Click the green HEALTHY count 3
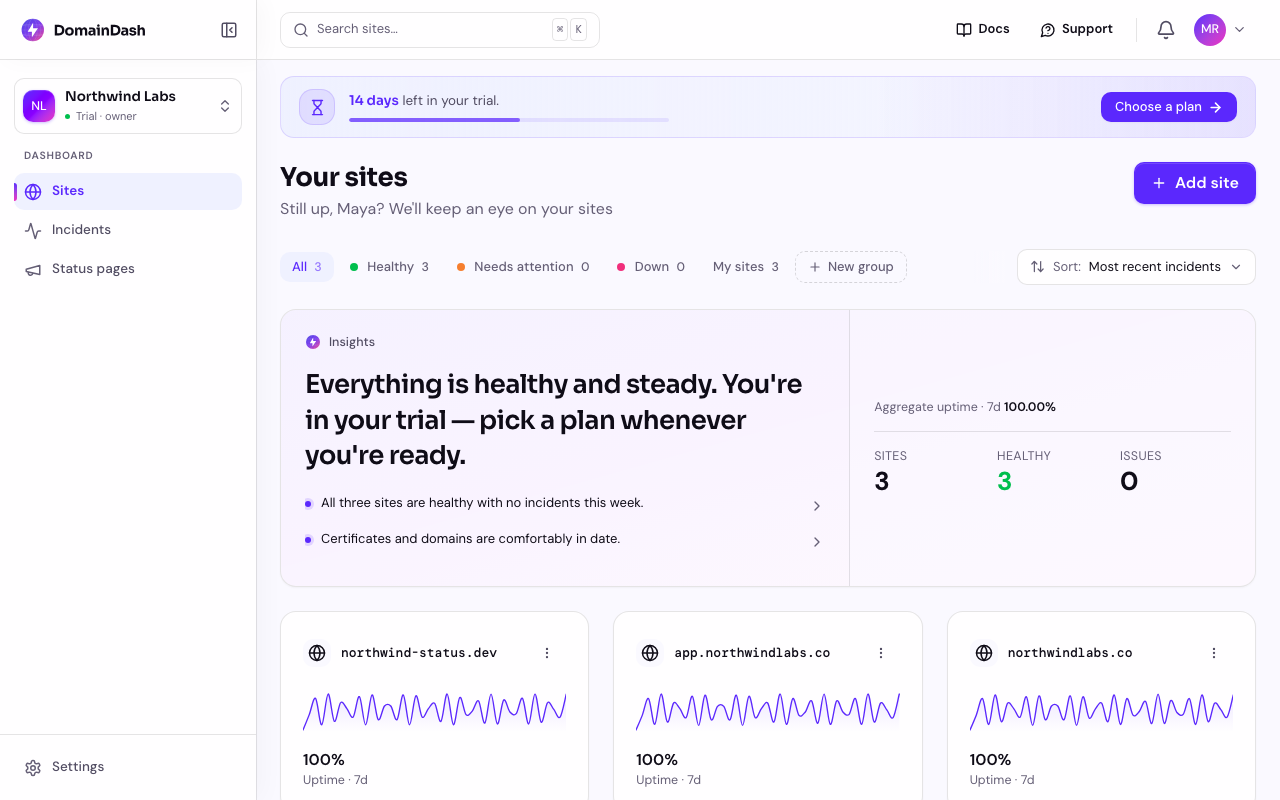The width and height of the screenshot is (1280, 800). pos(1004,482)
